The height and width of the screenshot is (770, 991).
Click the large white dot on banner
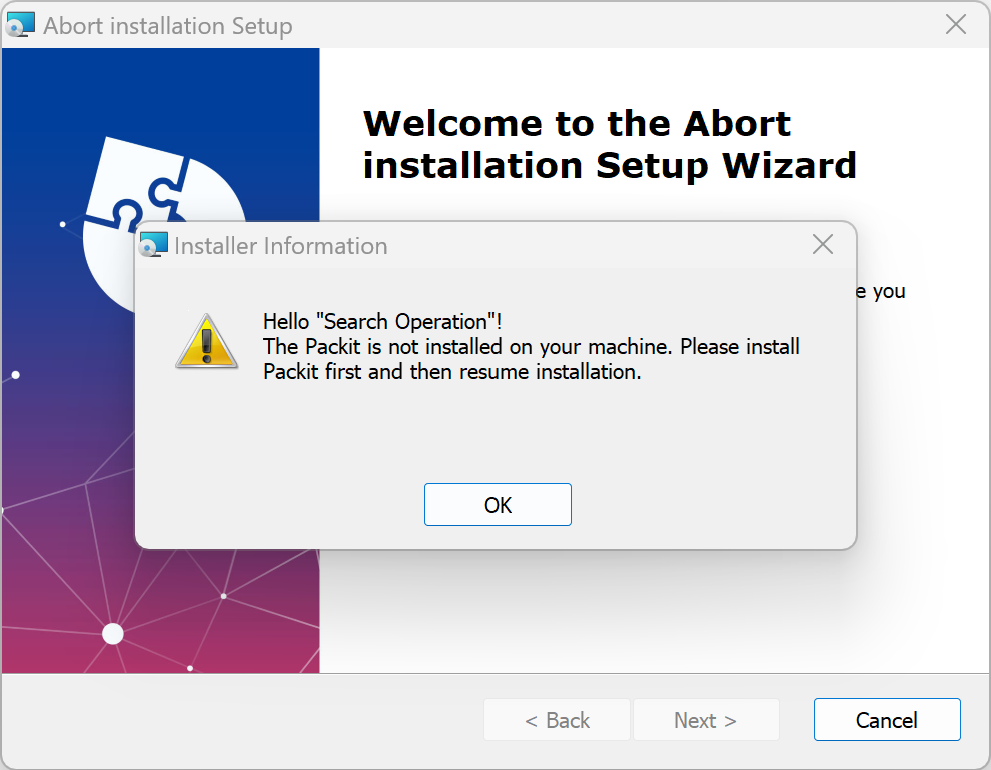point(112,633)
